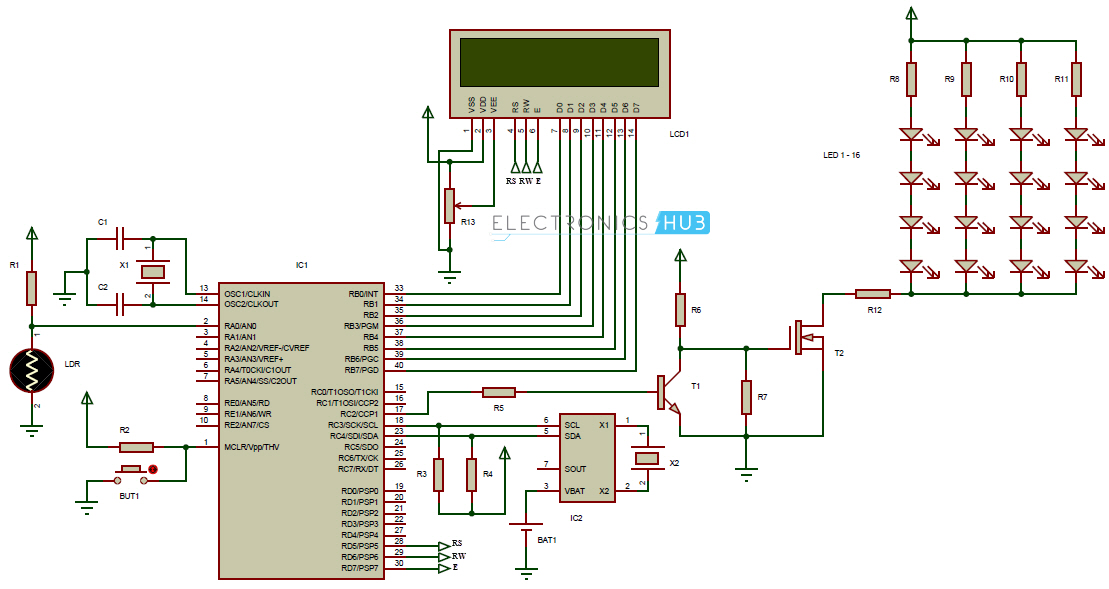The width and height of the screenshot is (1109, 589).
Task: Click the RW terminal arrow at RD6/PSP6
Action: click(444, 556)
